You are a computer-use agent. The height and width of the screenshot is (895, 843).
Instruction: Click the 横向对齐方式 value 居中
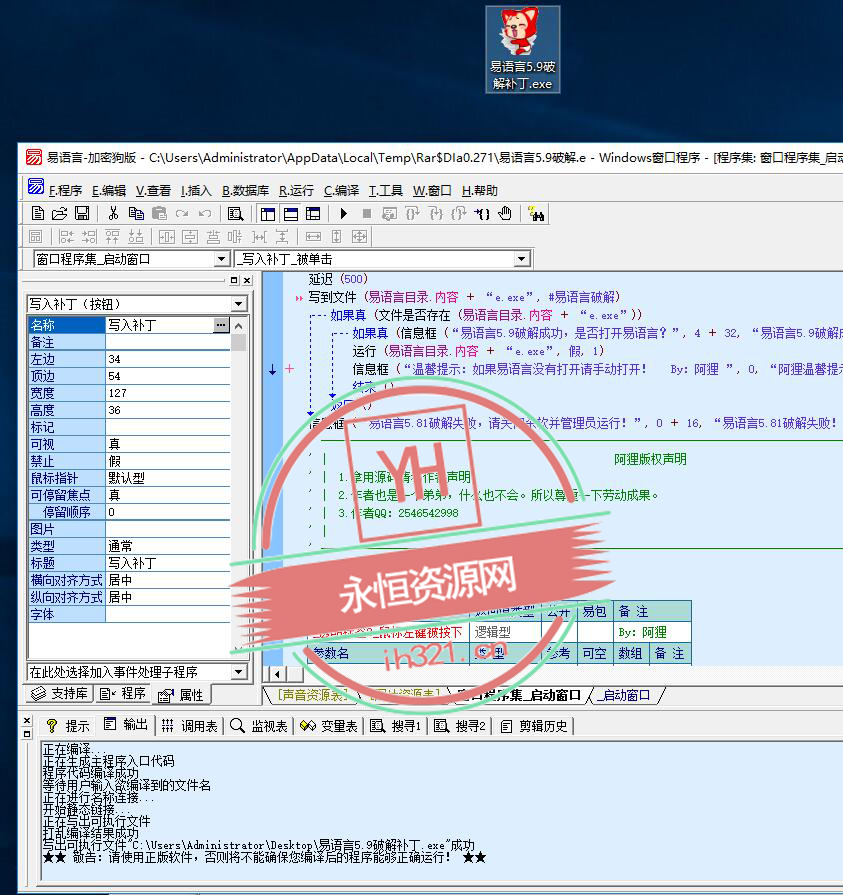(168, 580)
